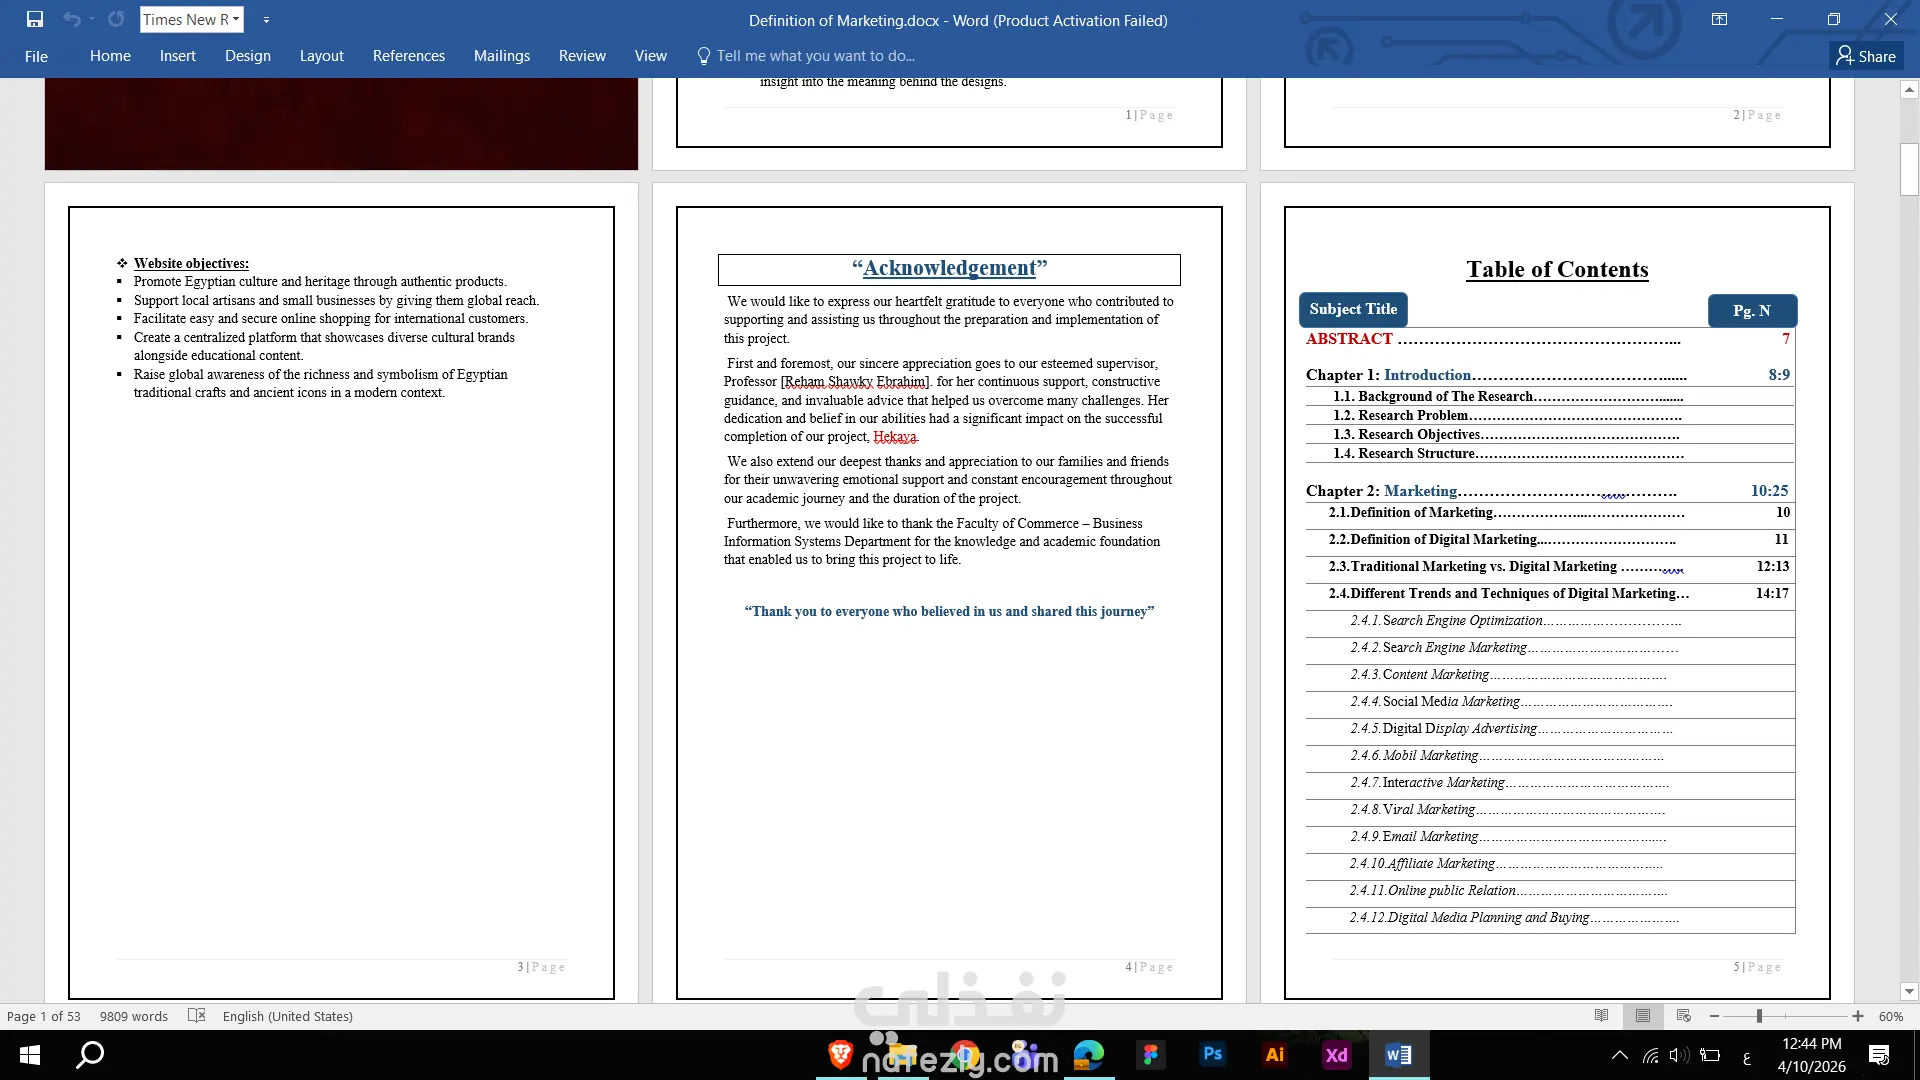The height and width of the screenshot is (1080, 1920).
Task: Click the 60% zoom level
Action: [1891, 1016]
